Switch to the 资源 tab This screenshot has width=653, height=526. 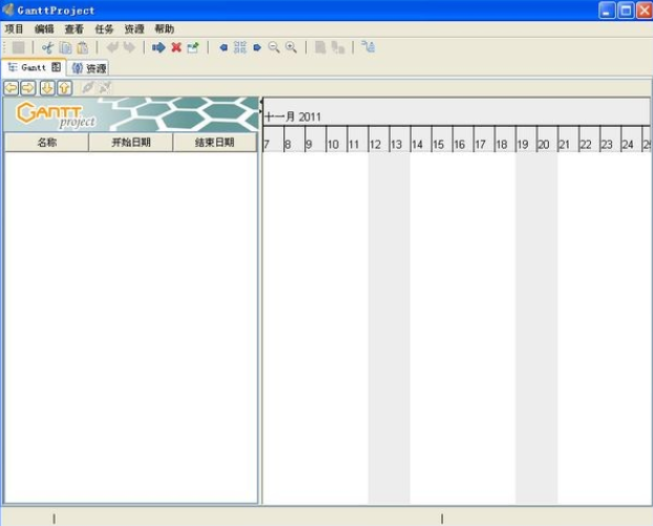pyautogui.click(x=89, y=68)
